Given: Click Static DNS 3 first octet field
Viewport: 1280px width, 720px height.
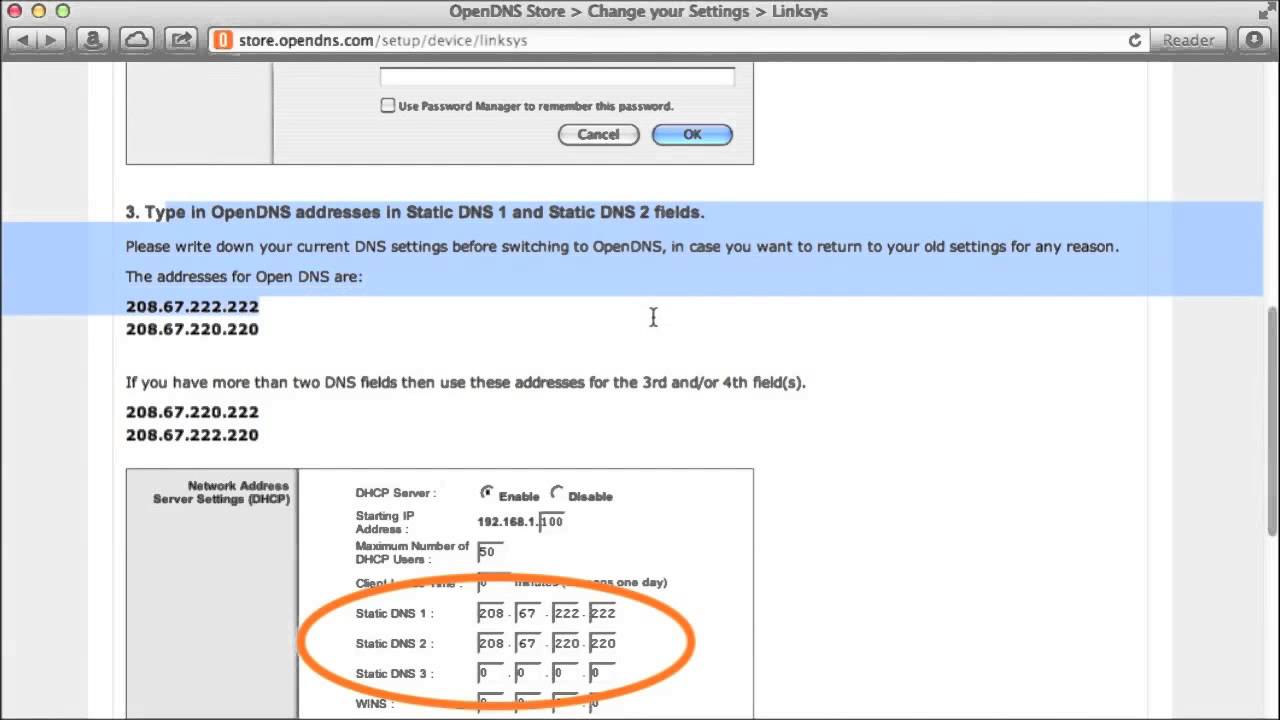Looking at the screenshot, I should [x=491, y=673].
